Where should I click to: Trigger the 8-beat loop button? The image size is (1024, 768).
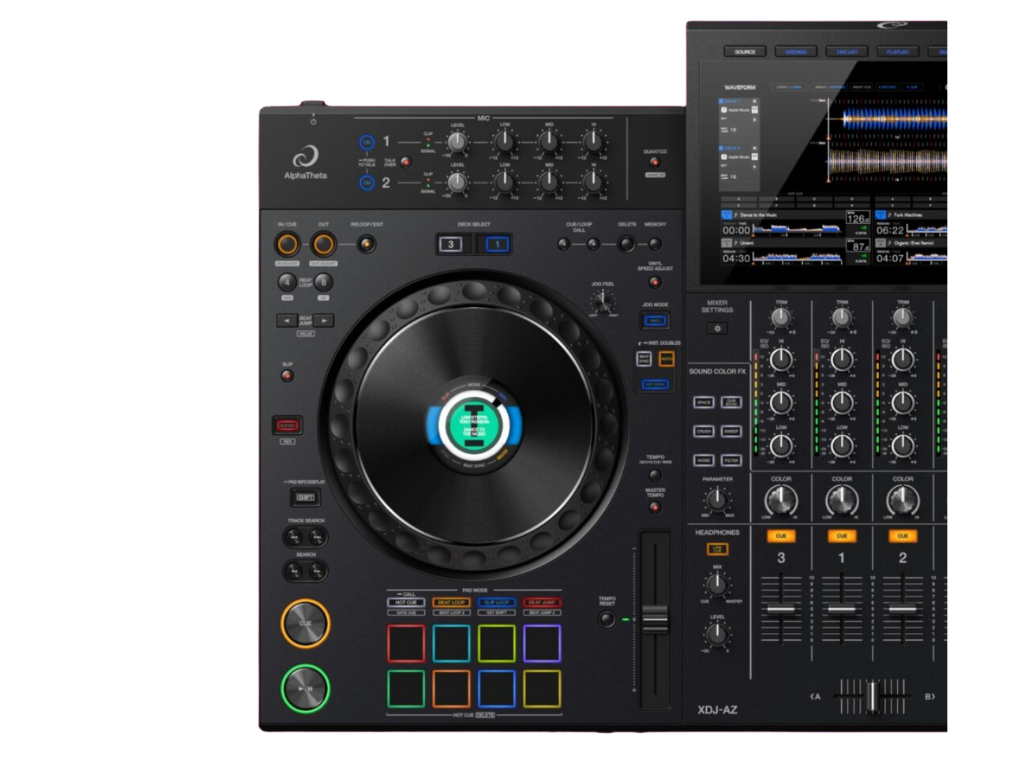point(323,282)
